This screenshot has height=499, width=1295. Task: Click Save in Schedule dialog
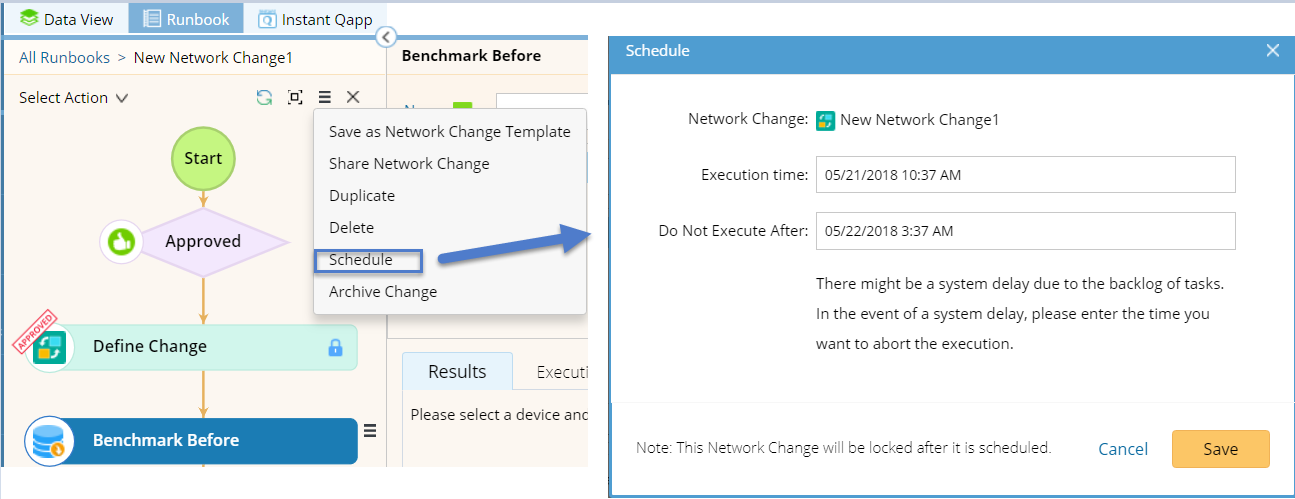click(1220, 449)
